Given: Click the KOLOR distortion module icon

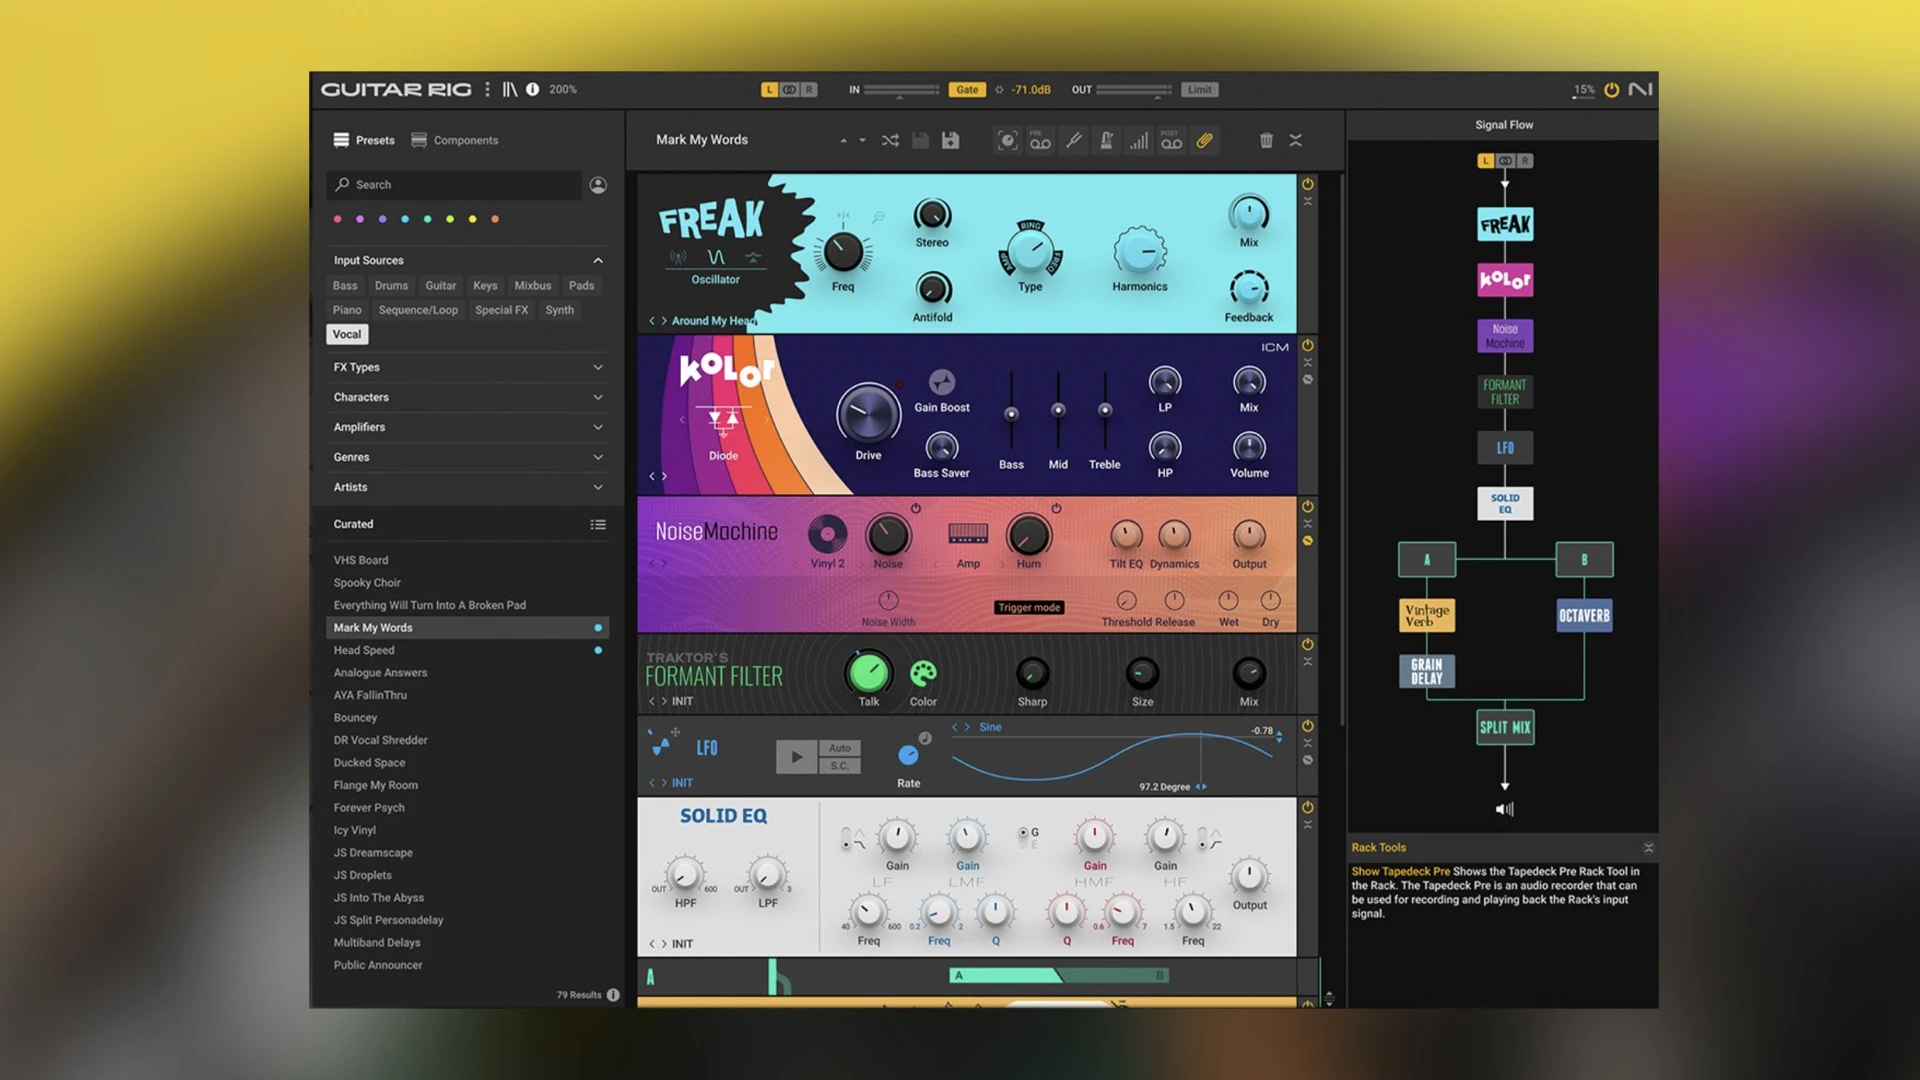Looking at the screenshot, I should click(x=1503, y=280).
